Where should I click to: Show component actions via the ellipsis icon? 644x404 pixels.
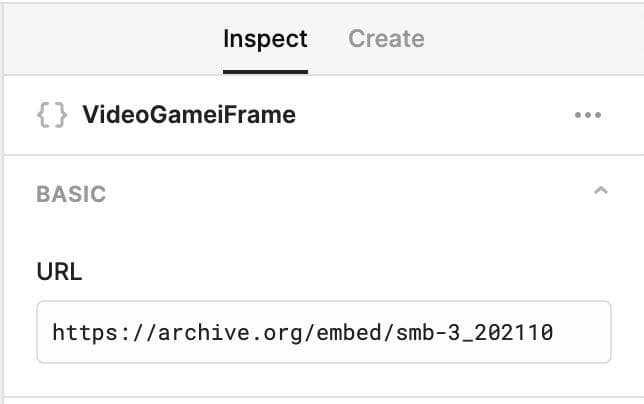(588, 115)
